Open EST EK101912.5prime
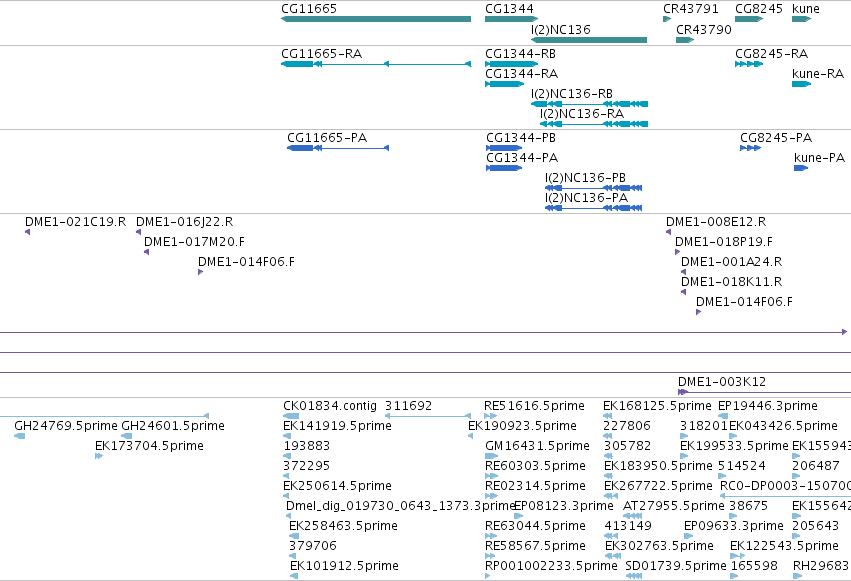The height and width of the screenshot is (581, 851). coord(344,566)
